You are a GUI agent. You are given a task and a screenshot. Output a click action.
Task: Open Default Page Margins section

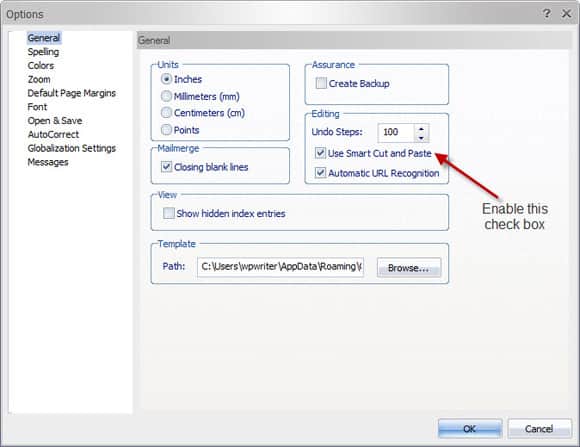click(x=72, y=93)
